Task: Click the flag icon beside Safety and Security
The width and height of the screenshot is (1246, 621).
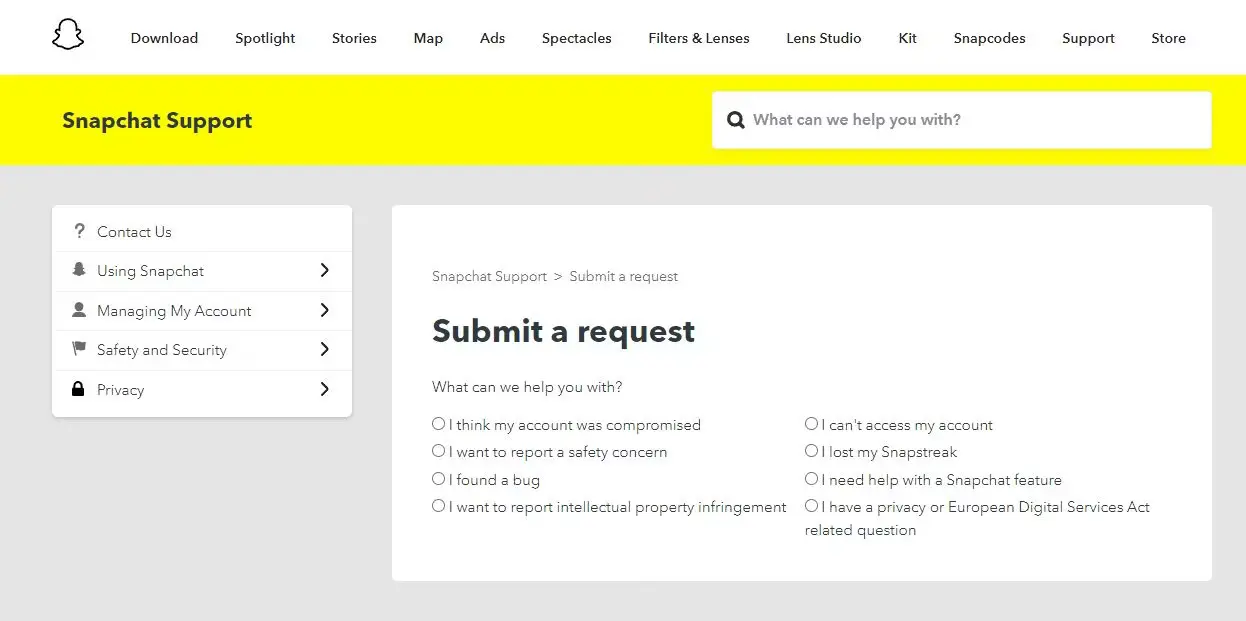Action: (x=79, y=349)
